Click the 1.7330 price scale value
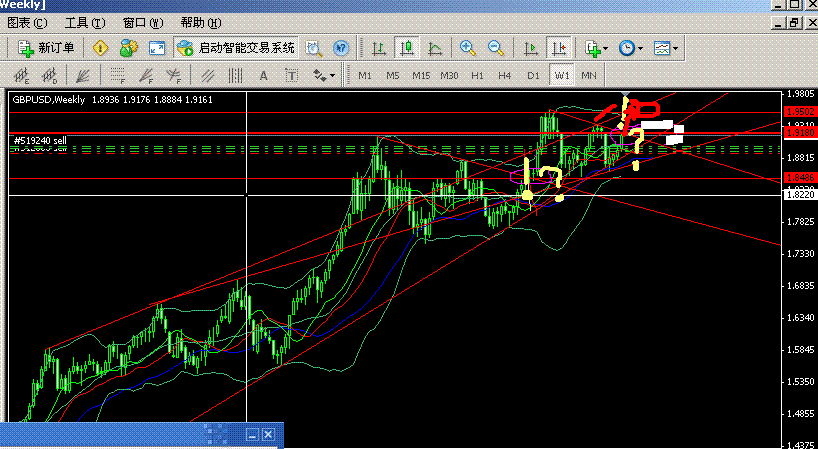The width and height of the screenshot is (818, 449). pyautogui.click(x=801, y=253)
